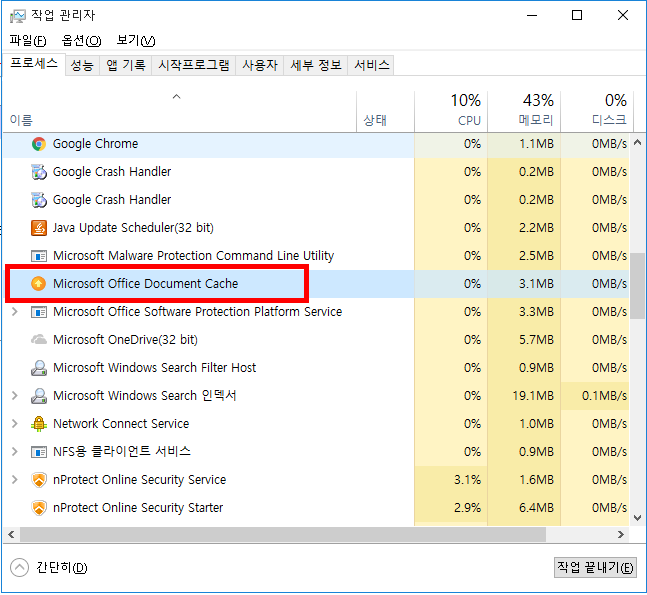Select nProtect Online Security Starter text

[138, 508]
